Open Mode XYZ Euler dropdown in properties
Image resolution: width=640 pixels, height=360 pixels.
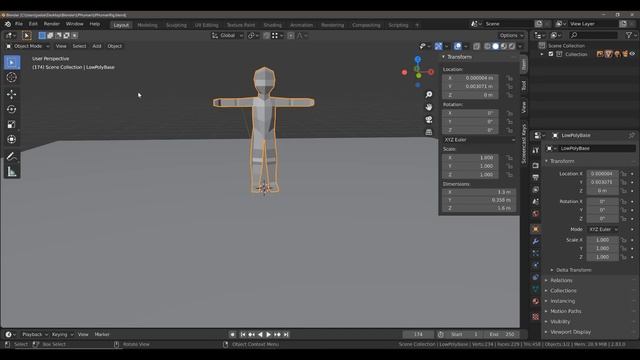click(603, 229)
